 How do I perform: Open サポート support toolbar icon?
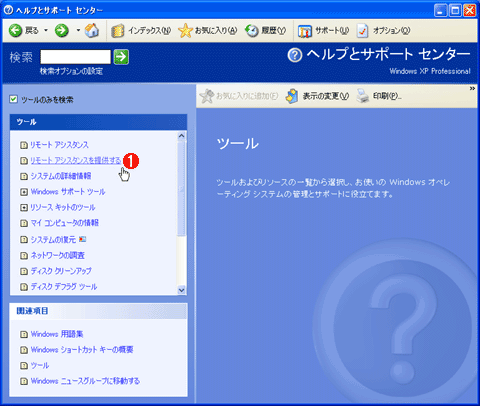pos(305,31)
